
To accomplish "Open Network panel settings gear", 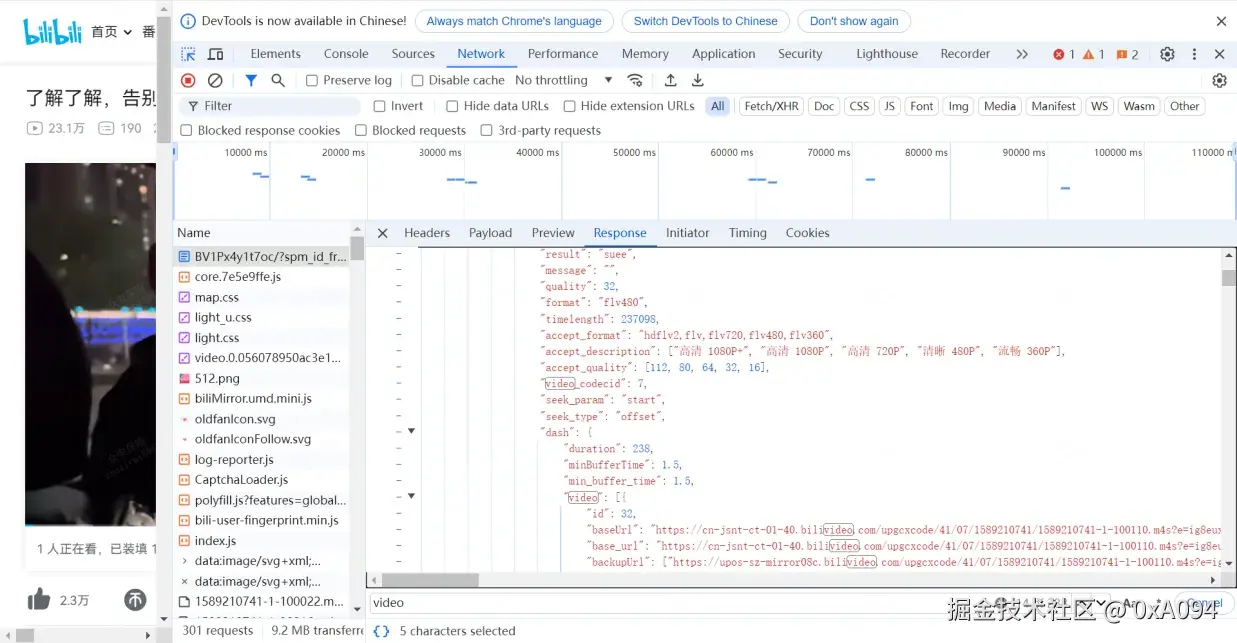I will click(1219, 80).
